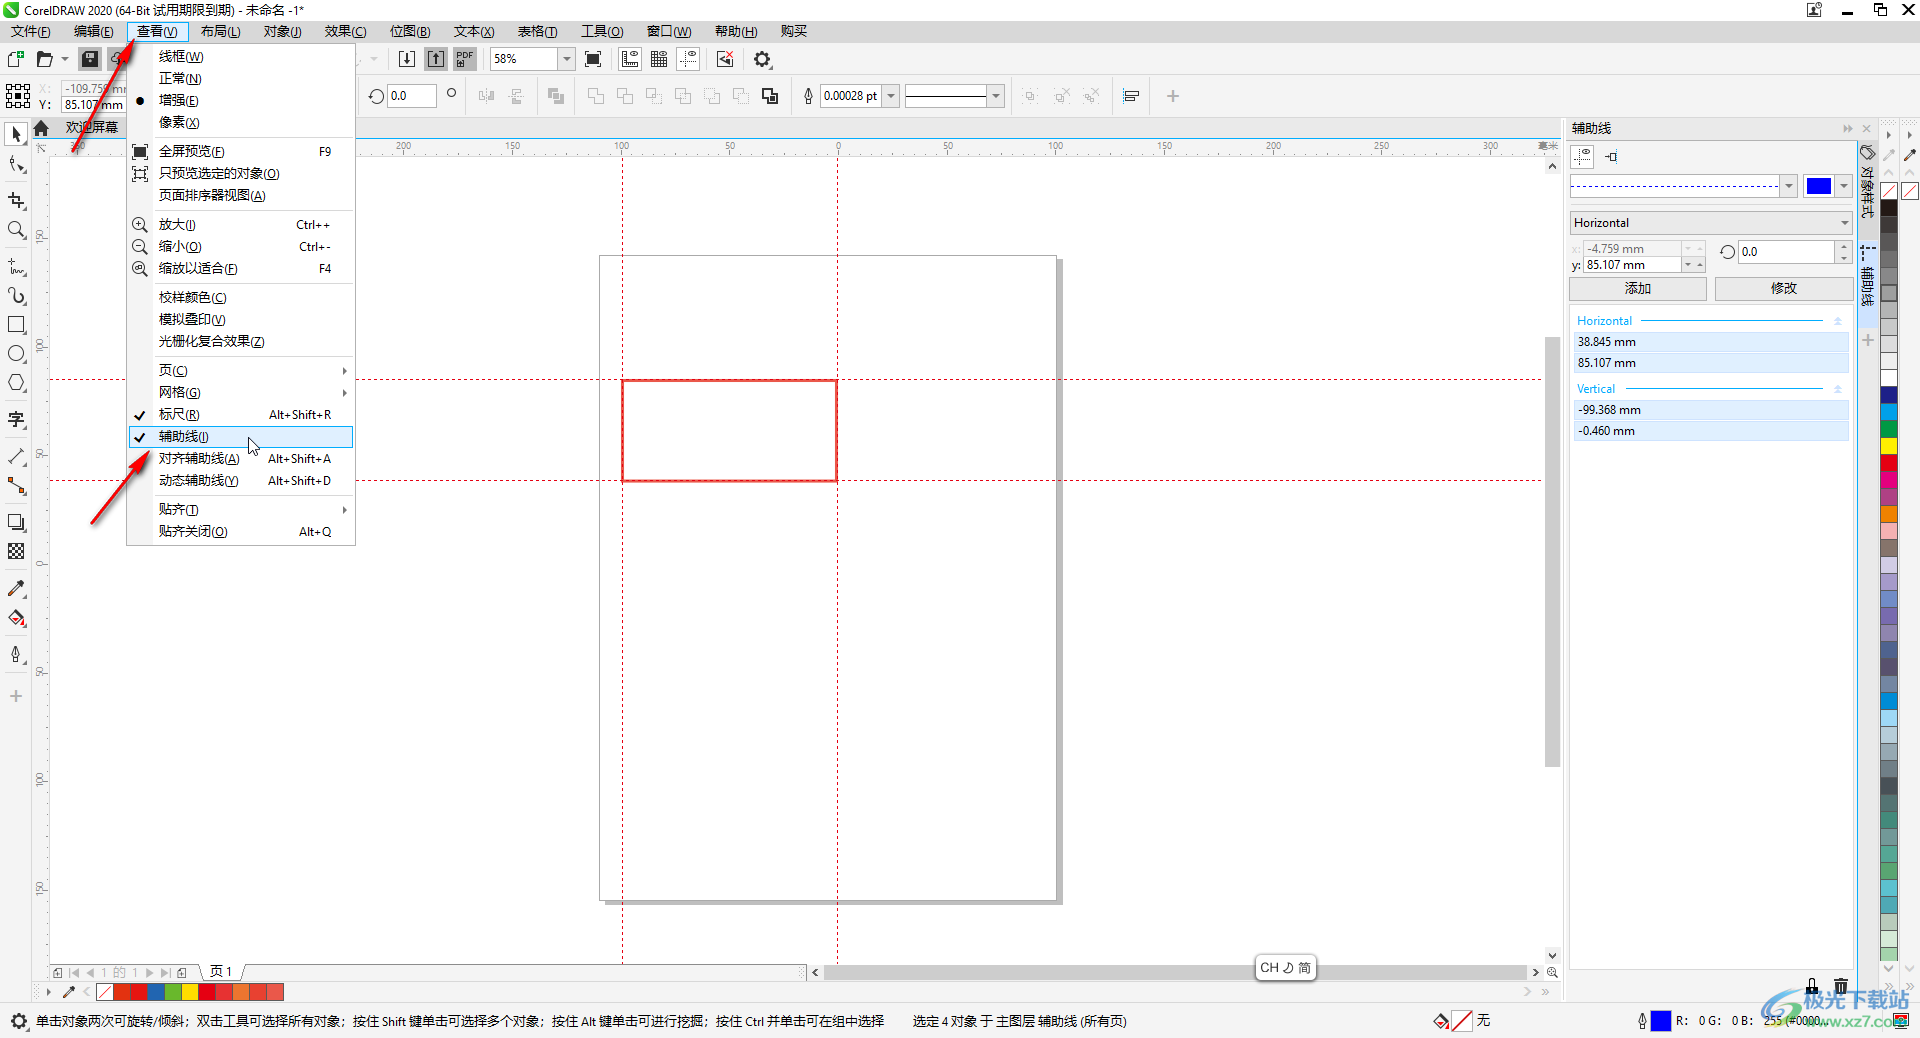Image resolution: width=1920 pixels, height=1038 pixels.
Task: Open the zoom level 58% dropdown
Action: tap(566, 59)
